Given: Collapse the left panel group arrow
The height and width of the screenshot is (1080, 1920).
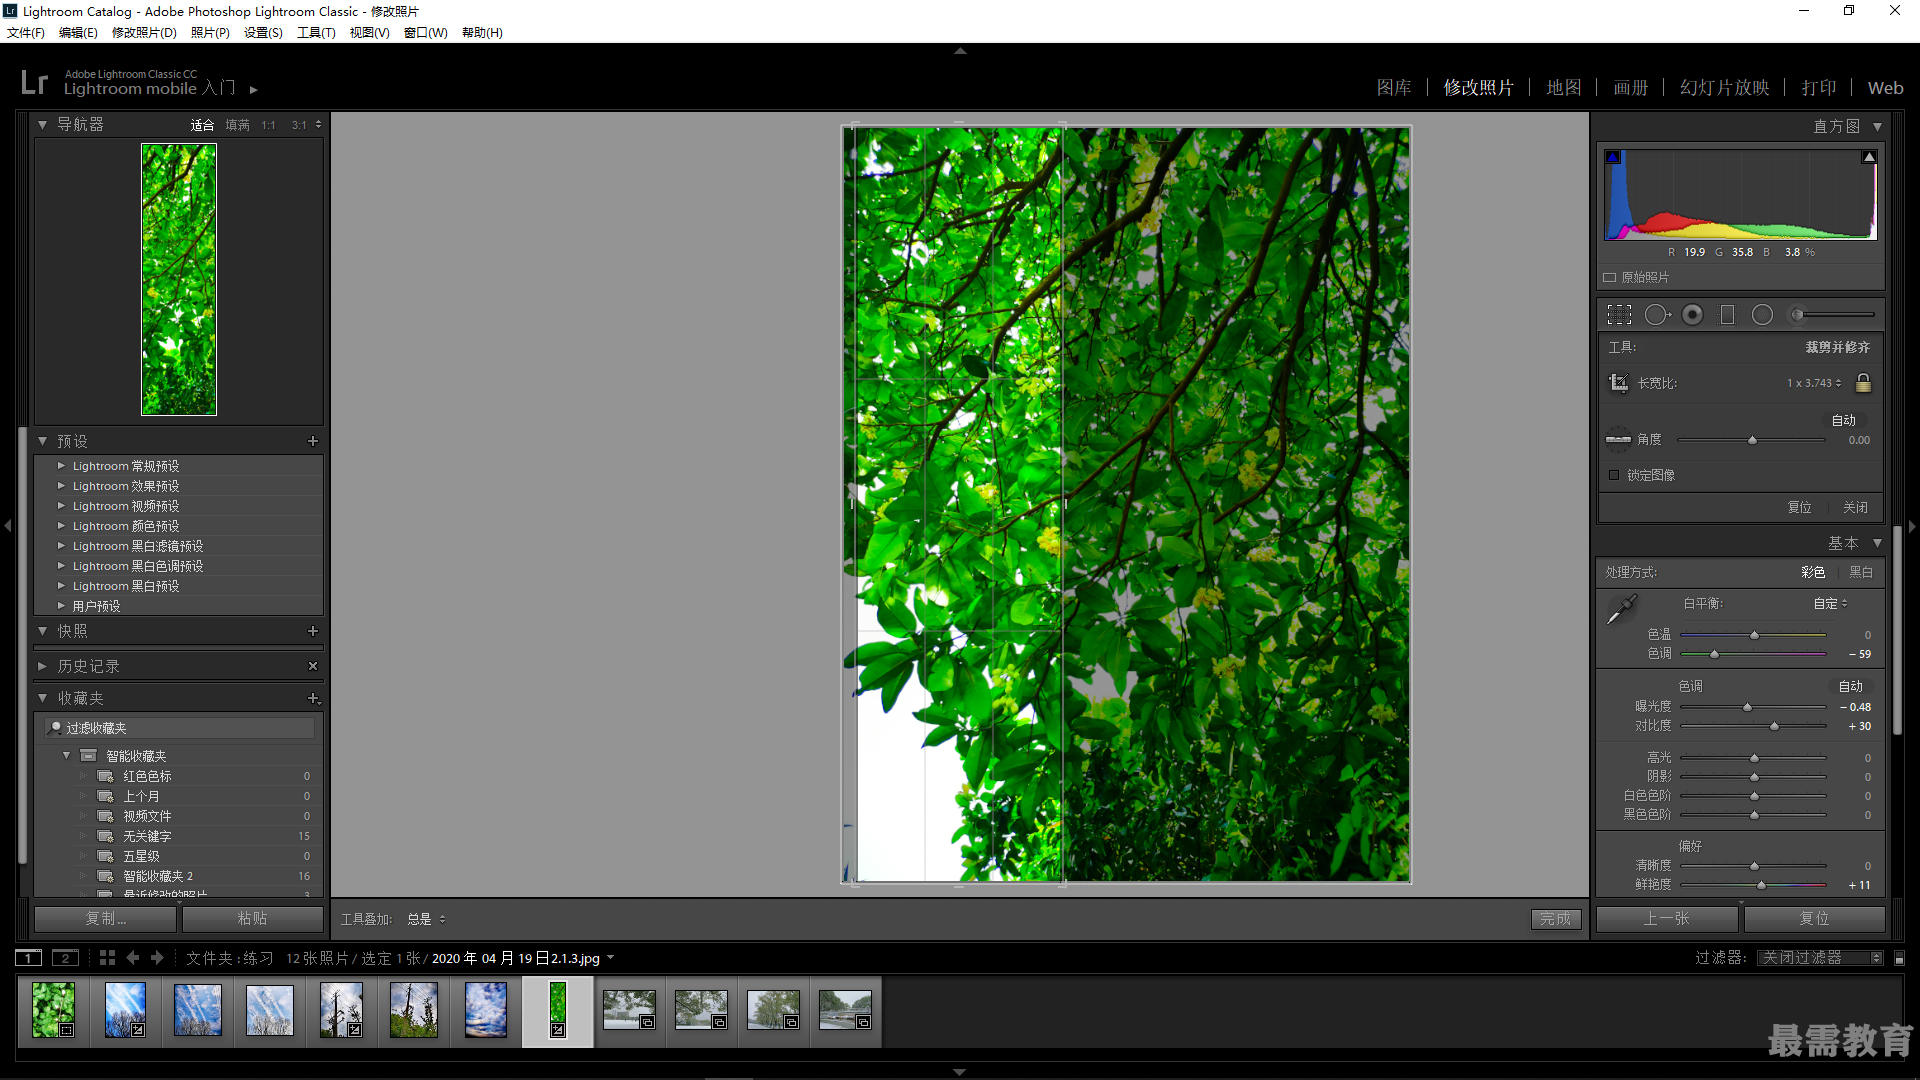Looking at the screenshot, I should pyautogui.click(x=7, y=525).
